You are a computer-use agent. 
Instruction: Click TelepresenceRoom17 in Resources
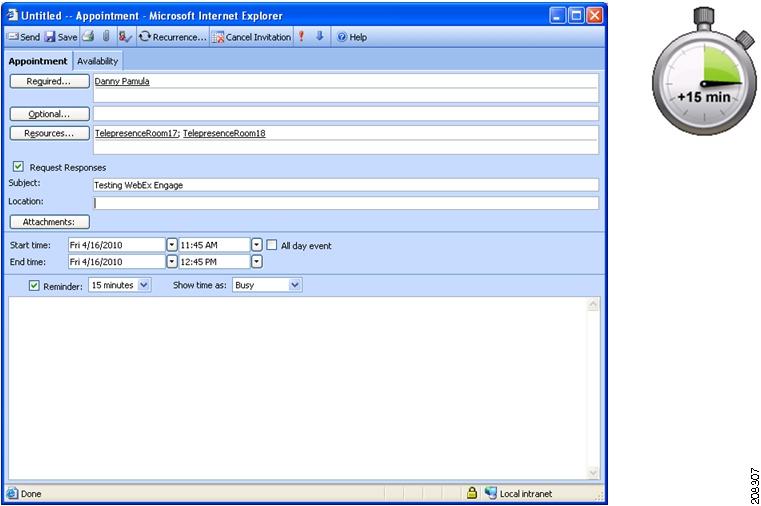[136, 133]
